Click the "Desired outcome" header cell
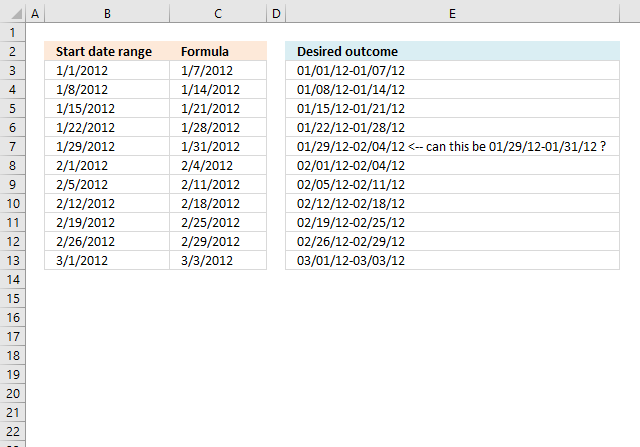The height and width of the screenshot is (447, 640). [452, 51]
